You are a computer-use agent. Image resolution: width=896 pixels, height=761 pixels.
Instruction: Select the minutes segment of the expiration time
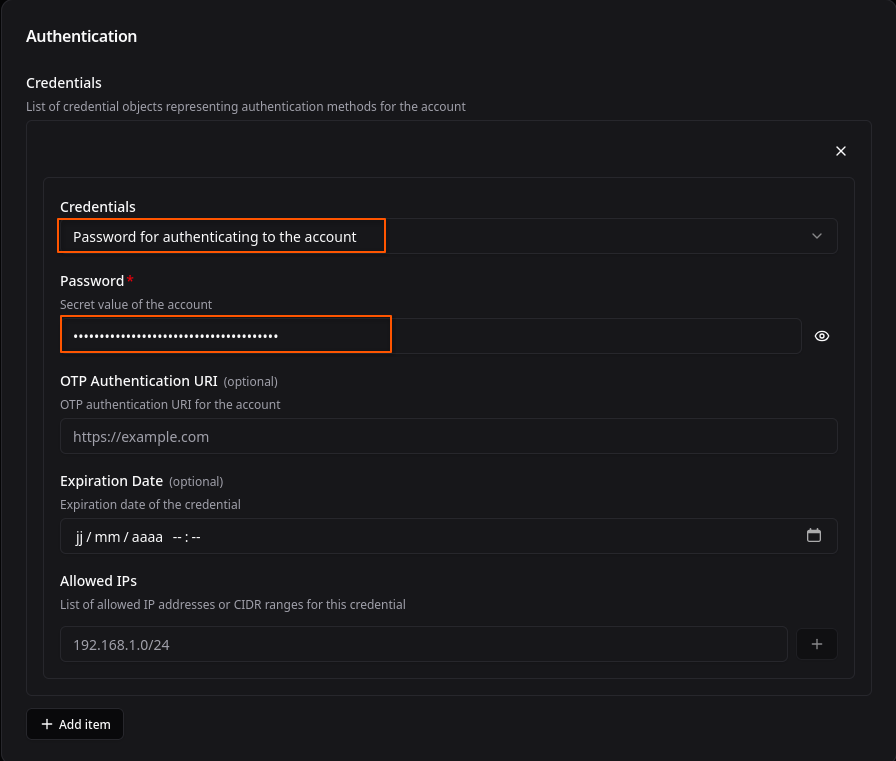point(196,537)
